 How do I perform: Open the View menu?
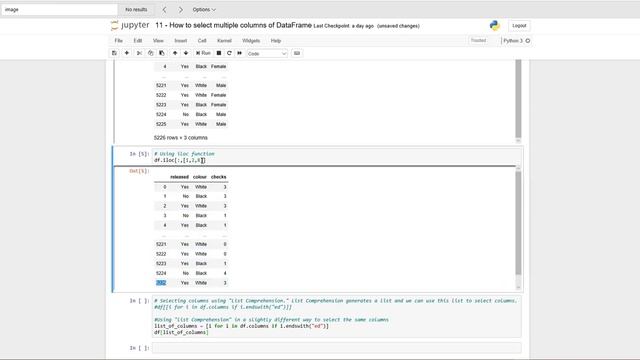click(x=158, y=41)
